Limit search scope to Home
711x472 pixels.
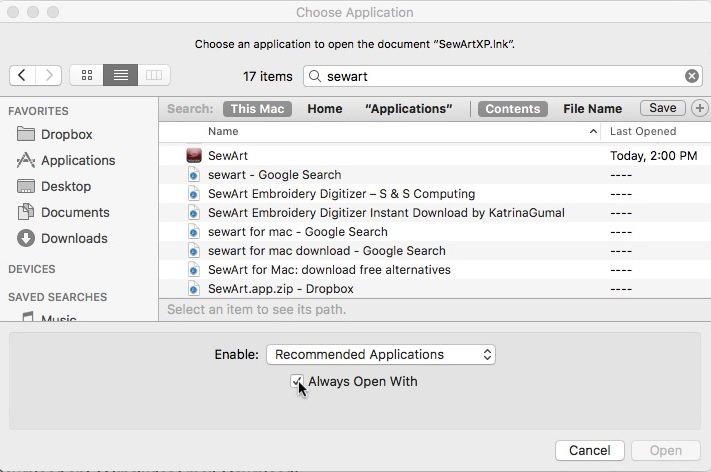325,109
